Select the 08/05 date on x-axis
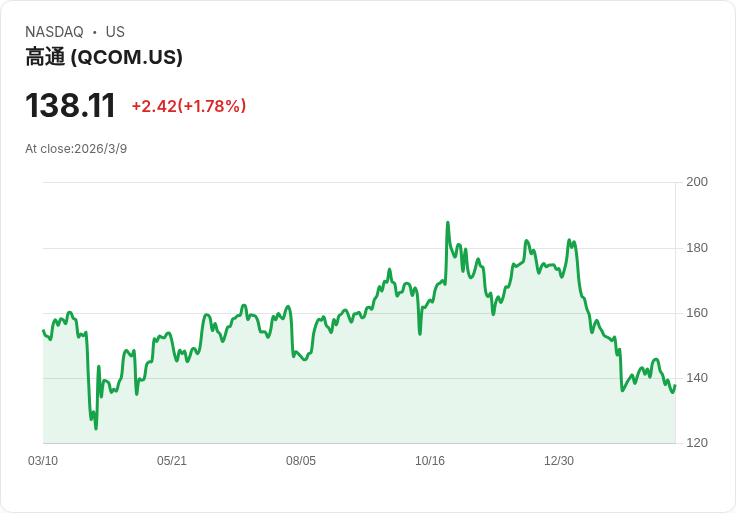 click(301, 461)
